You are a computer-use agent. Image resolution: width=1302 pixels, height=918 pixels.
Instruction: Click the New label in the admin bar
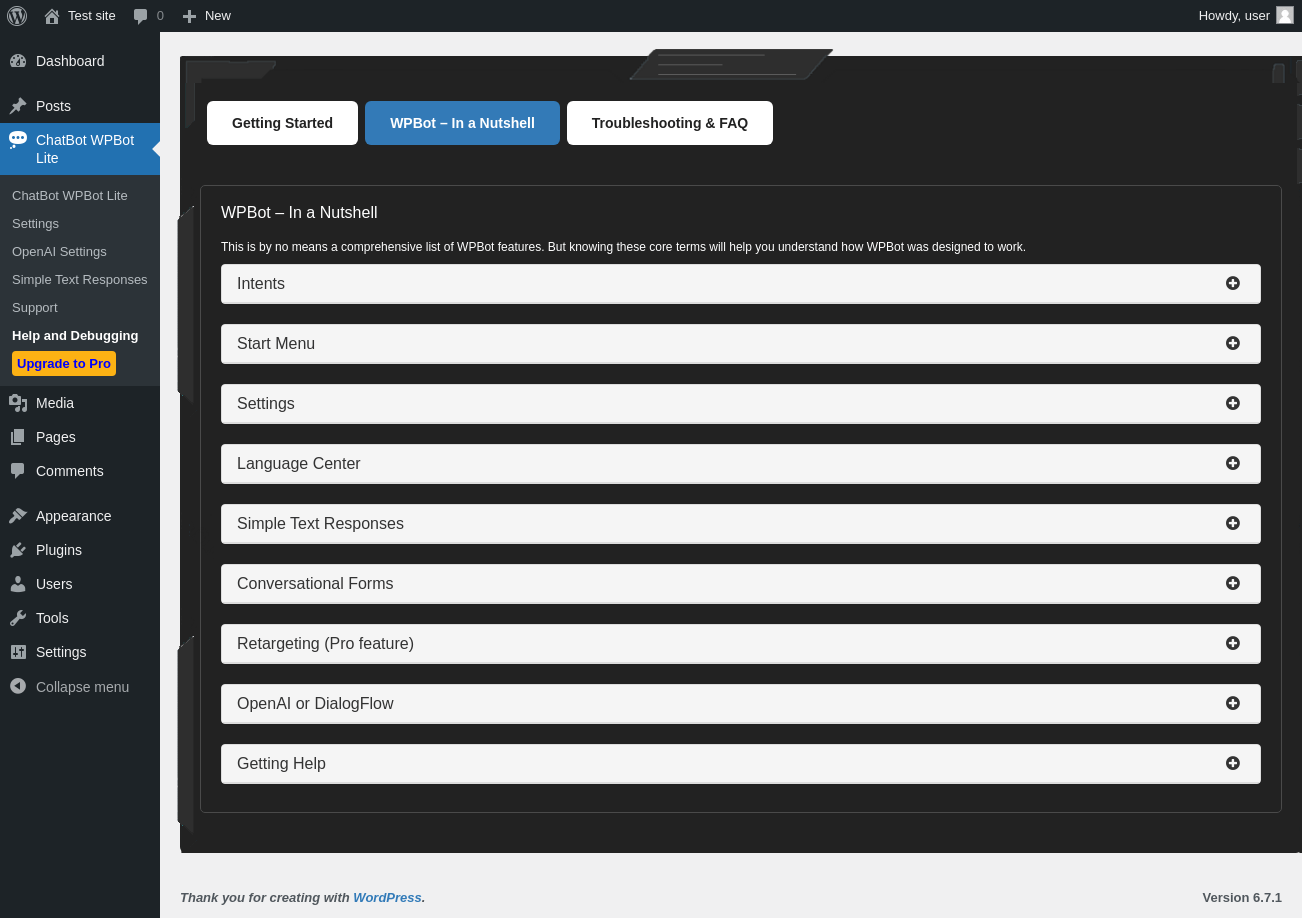click(218, 15)
